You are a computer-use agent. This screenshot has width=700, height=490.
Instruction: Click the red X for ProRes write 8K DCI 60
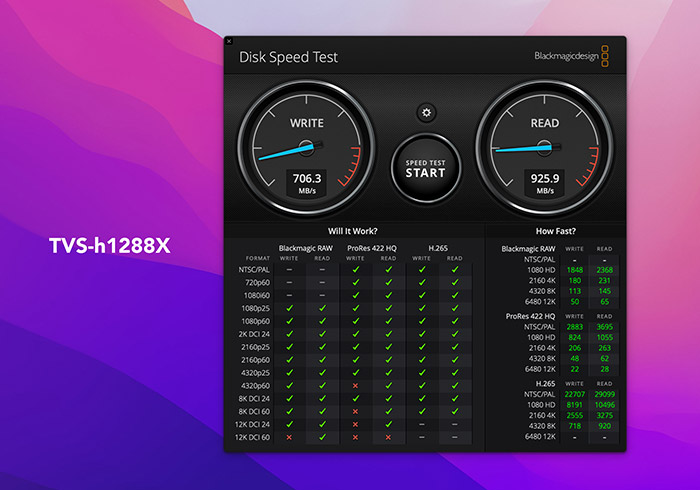pyautogui.click(x=355, y=411)
